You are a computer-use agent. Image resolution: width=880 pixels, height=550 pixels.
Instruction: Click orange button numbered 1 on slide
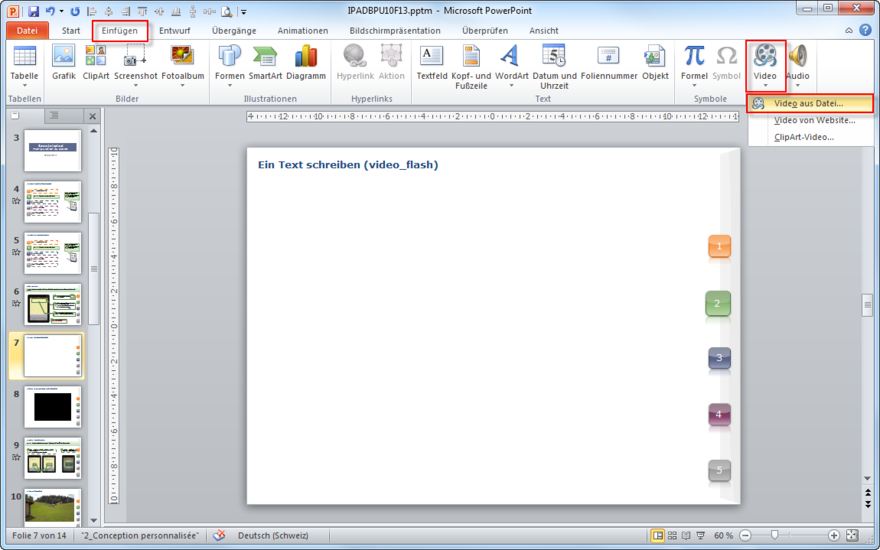click(719, 246)
